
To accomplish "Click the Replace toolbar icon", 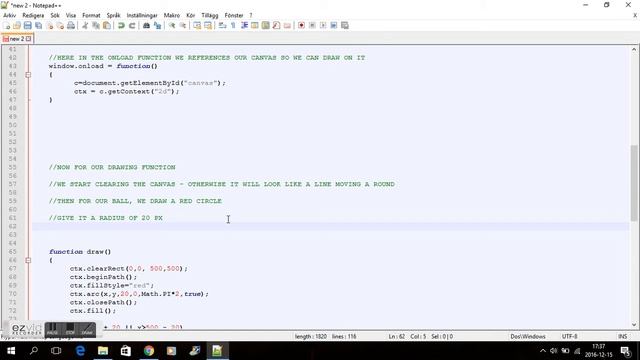I will coord(157,25).
